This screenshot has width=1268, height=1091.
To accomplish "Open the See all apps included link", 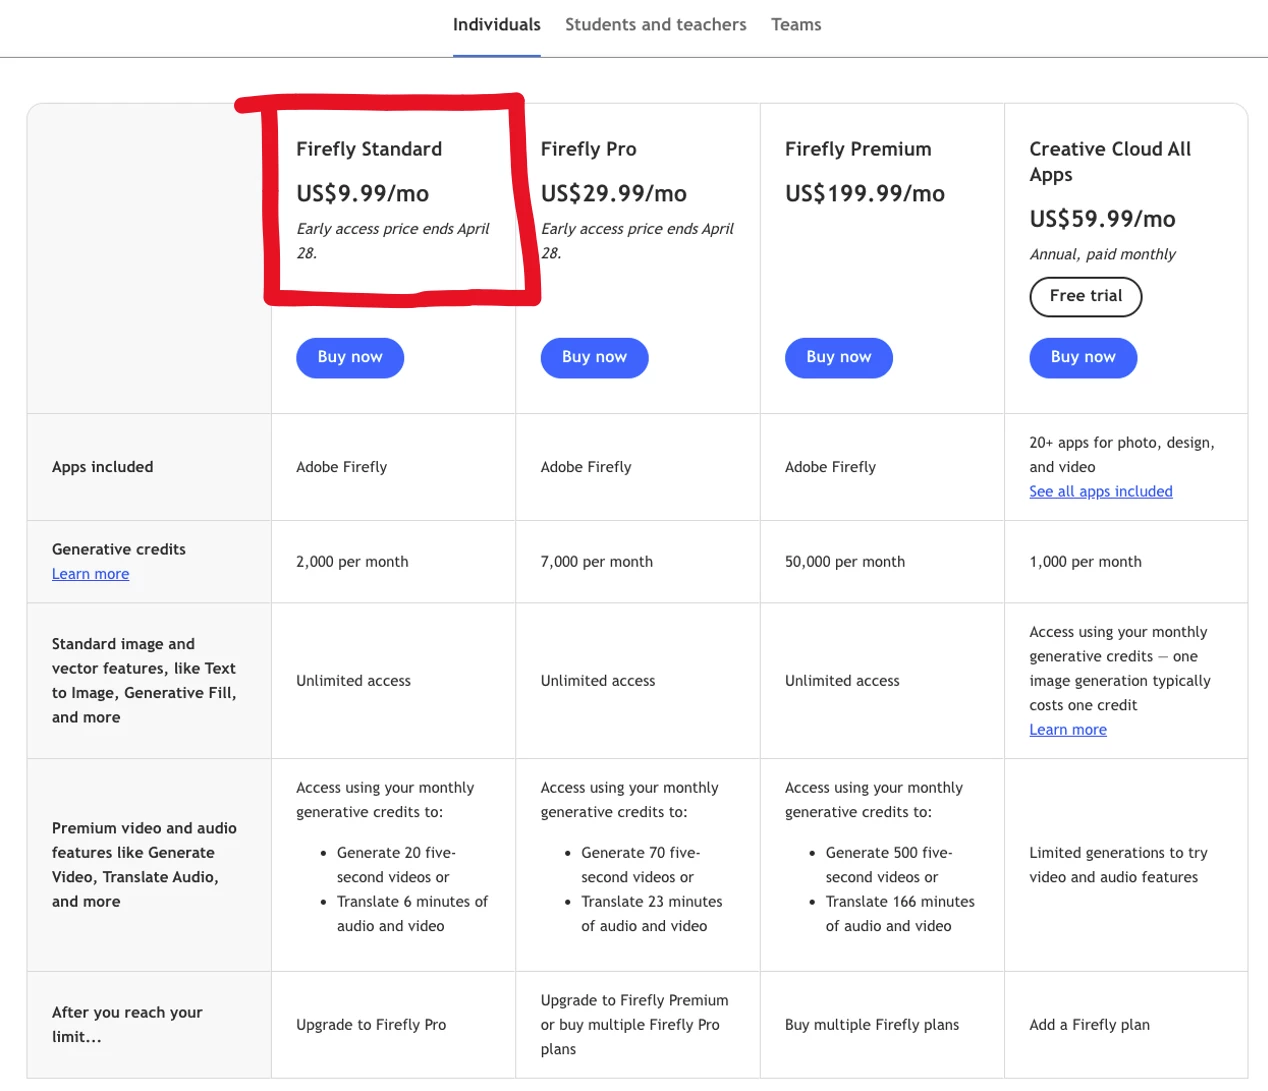I will pos(1101,492).
